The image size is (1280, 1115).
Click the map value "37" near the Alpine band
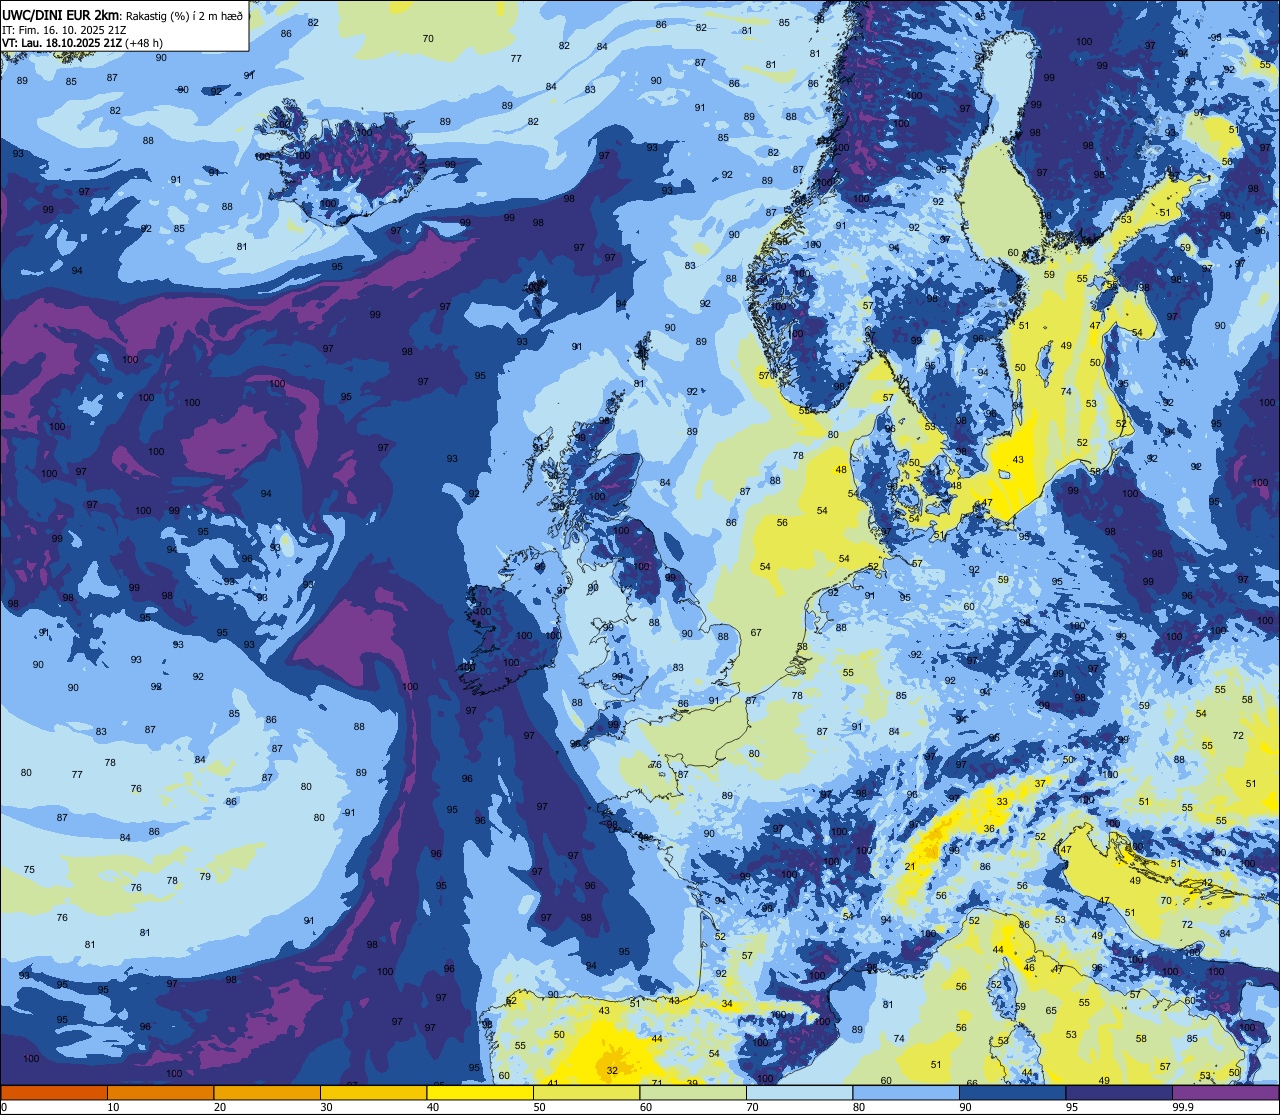(1040, 783)
